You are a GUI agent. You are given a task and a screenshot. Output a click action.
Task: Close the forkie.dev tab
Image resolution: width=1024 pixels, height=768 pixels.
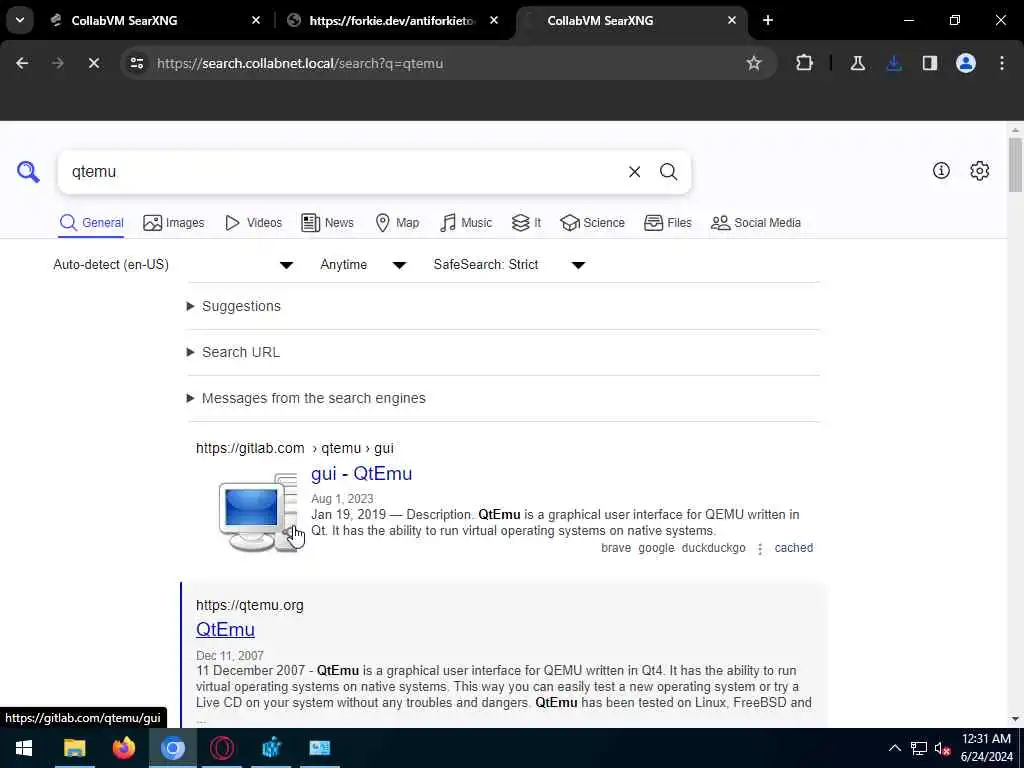[x=494, y=20]
